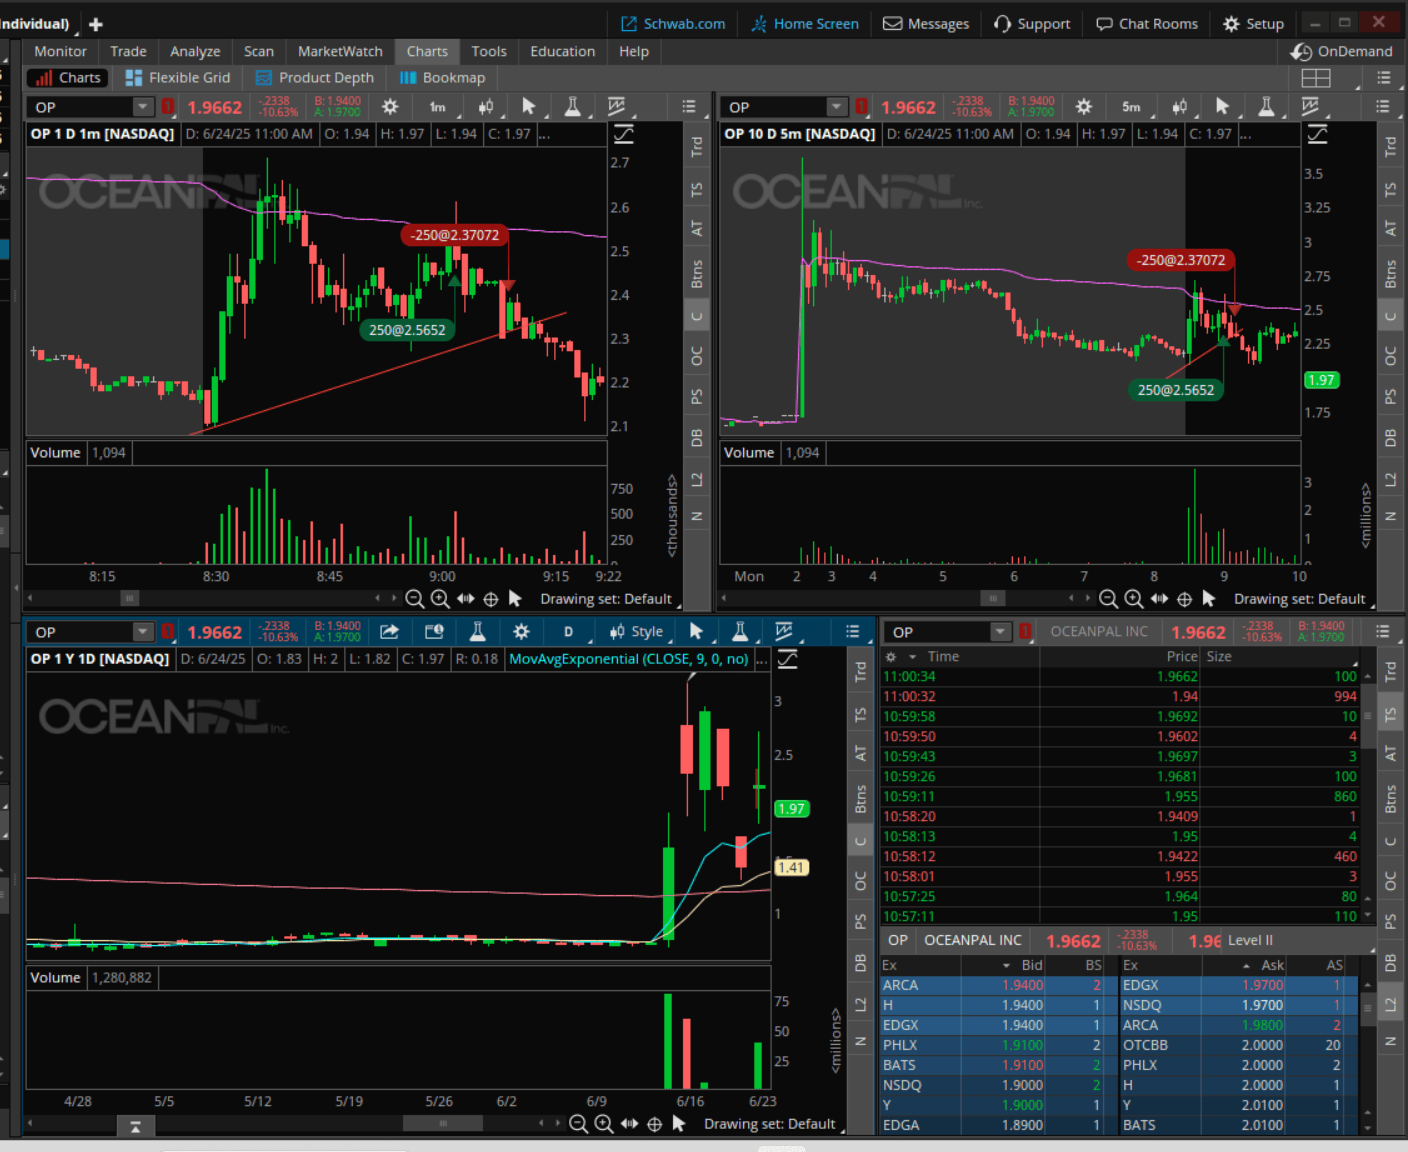Expand the symbol dropdown arrow on the 1m chart
This screenshot has width=1408, height=1152.
pyautogui.click(x=143, y=106)
